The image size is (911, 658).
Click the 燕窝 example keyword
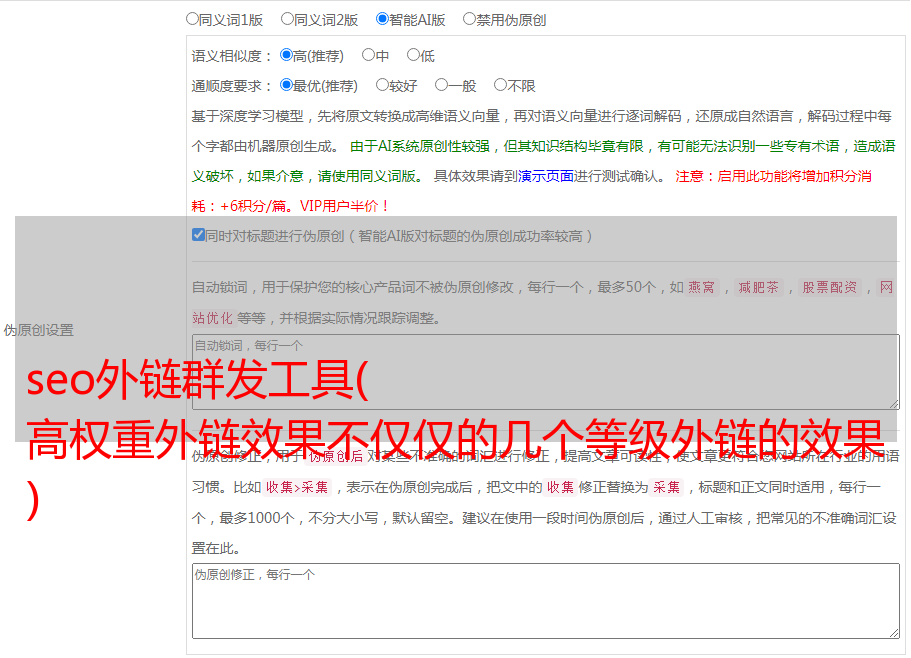tap(701, 287)
